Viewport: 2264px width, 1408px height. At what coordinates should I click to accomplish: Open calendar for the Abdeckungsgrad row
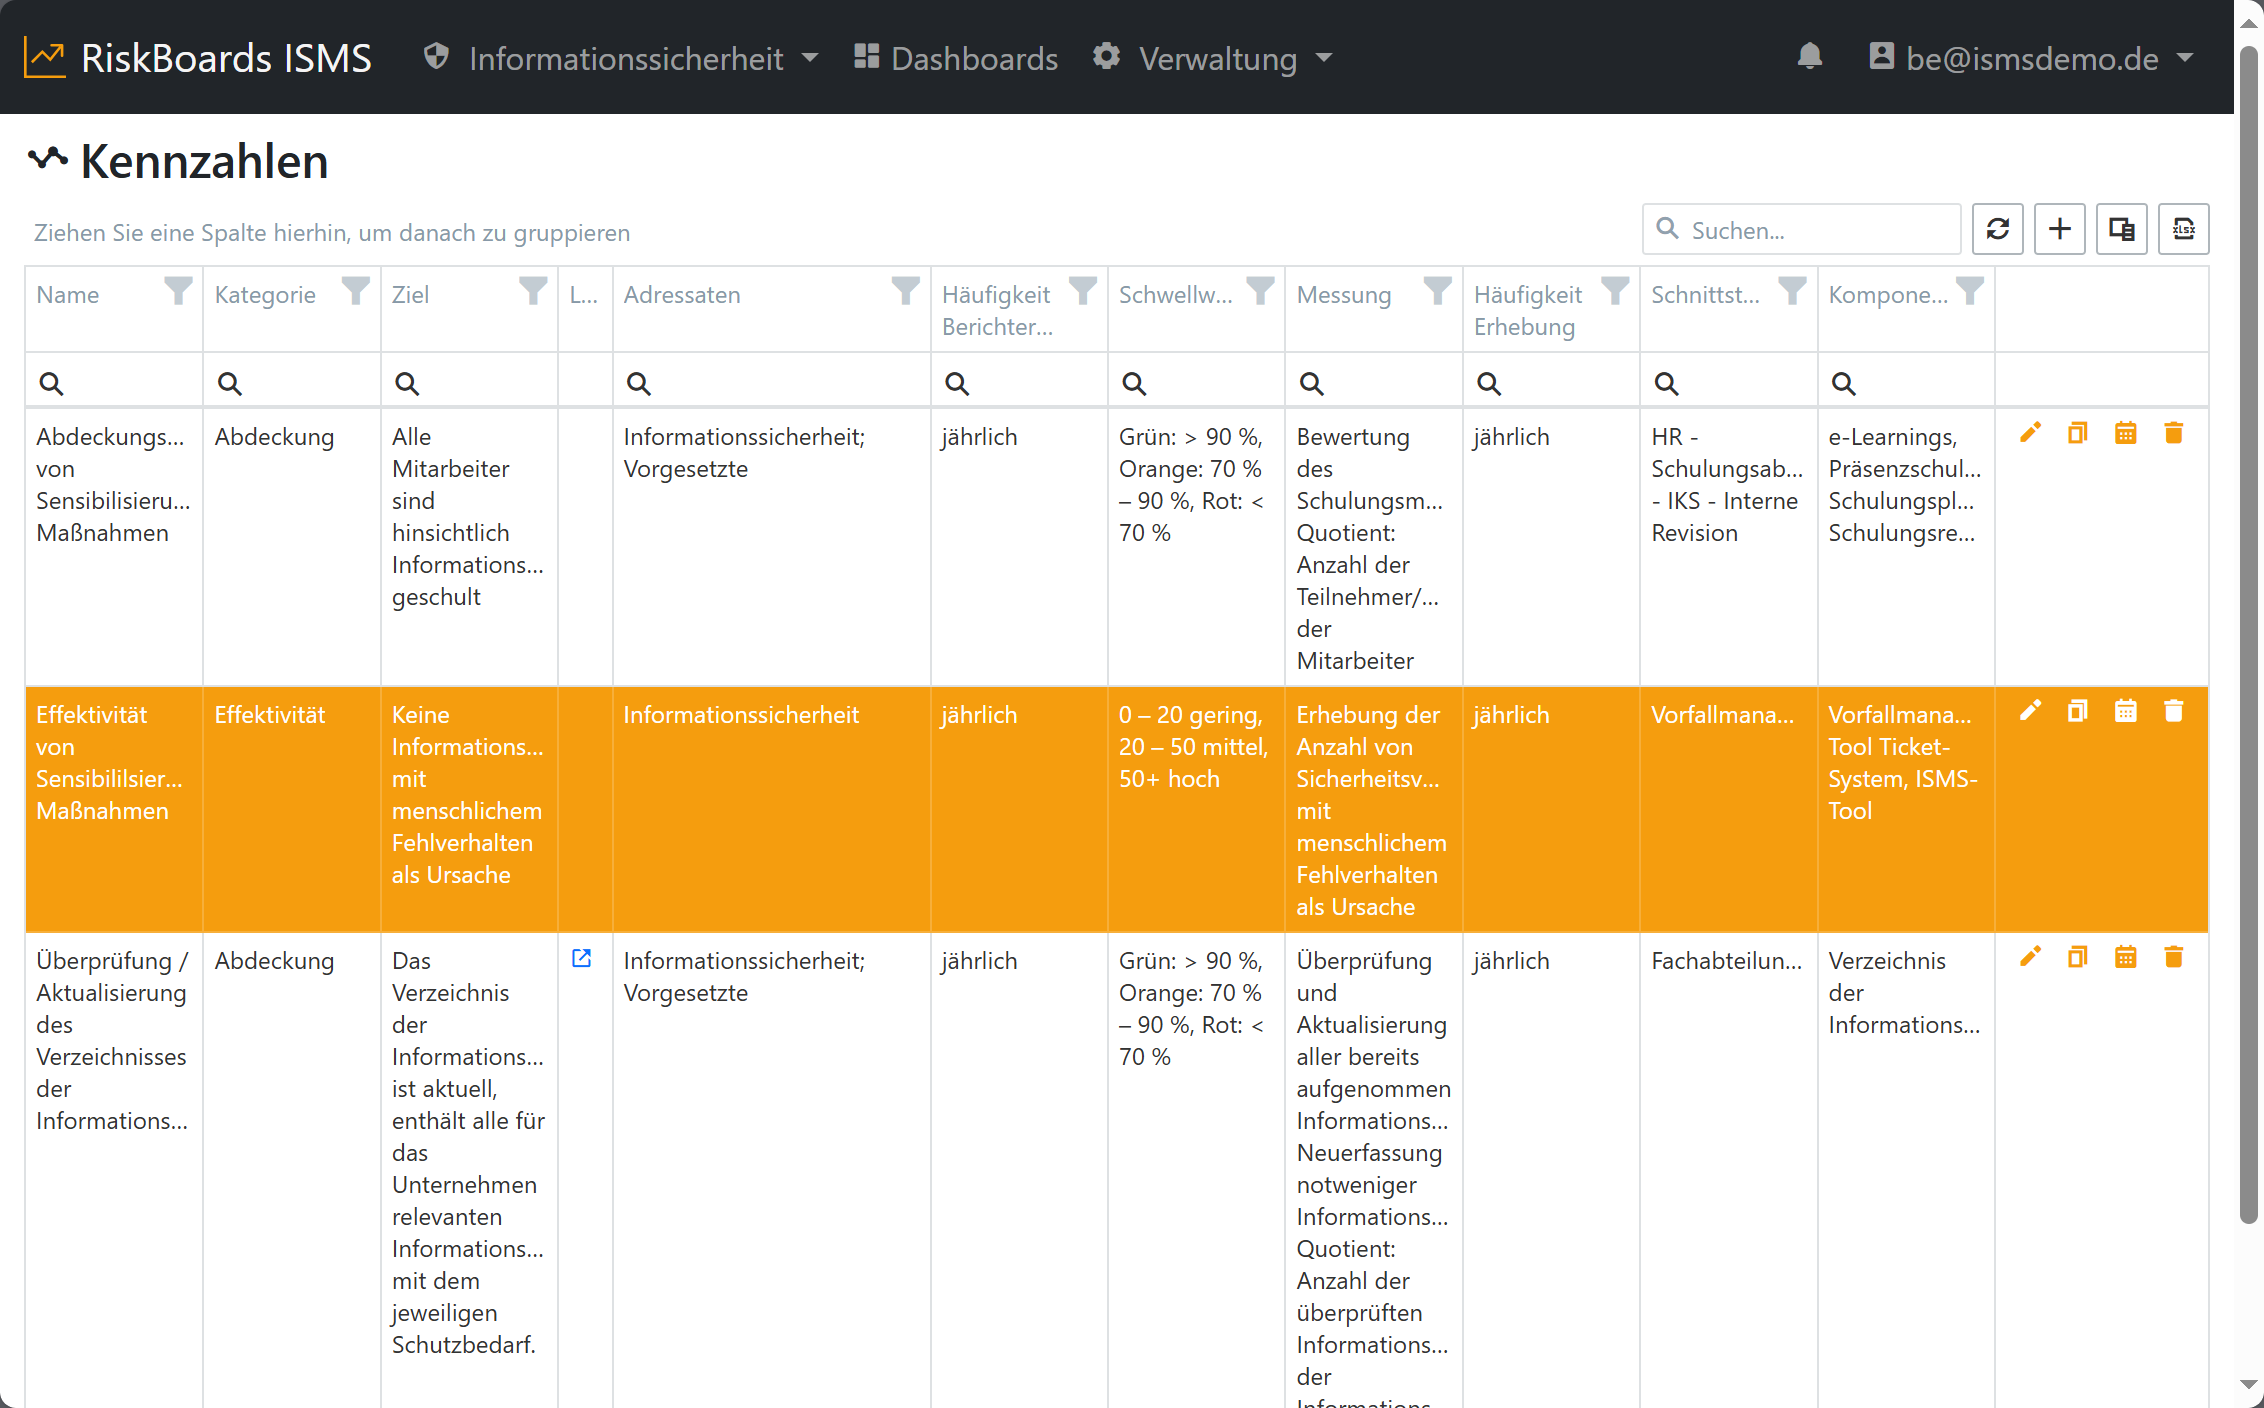coord(2126,433)
